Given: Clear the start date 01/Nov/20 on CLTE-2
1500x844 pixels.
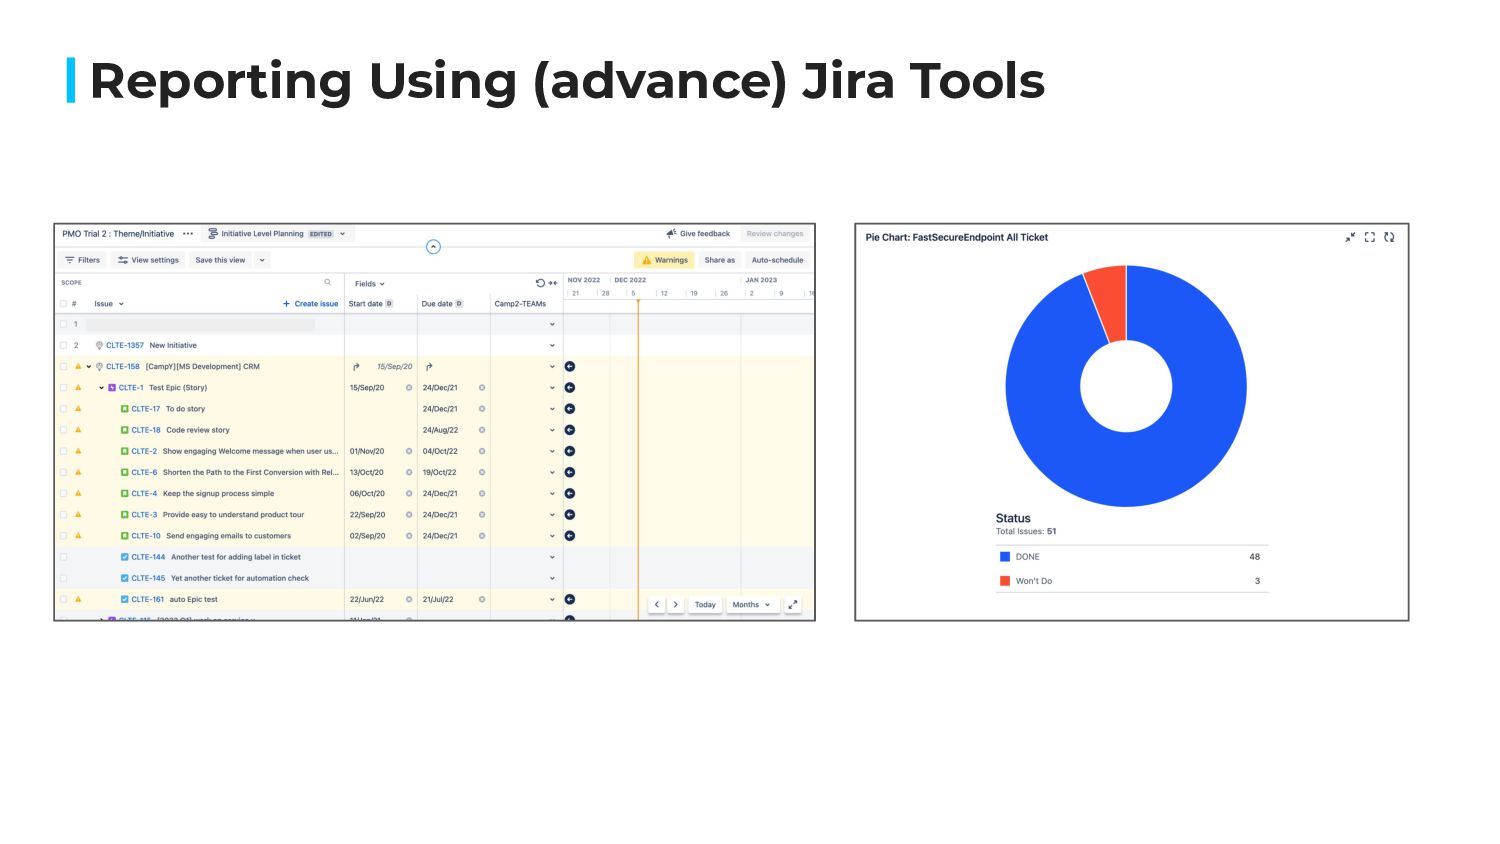Looking at the screenshot, I should point(409,451).
